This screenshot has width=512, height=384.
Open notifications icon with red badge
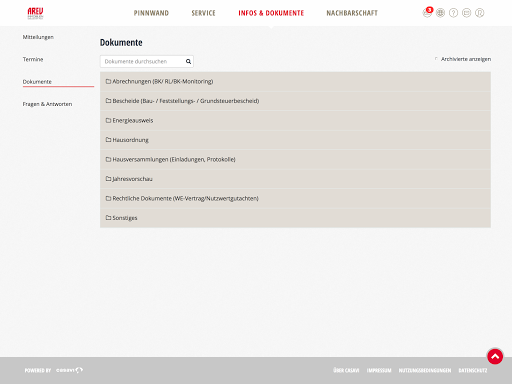pyautogui.click(x=427, y=13)
